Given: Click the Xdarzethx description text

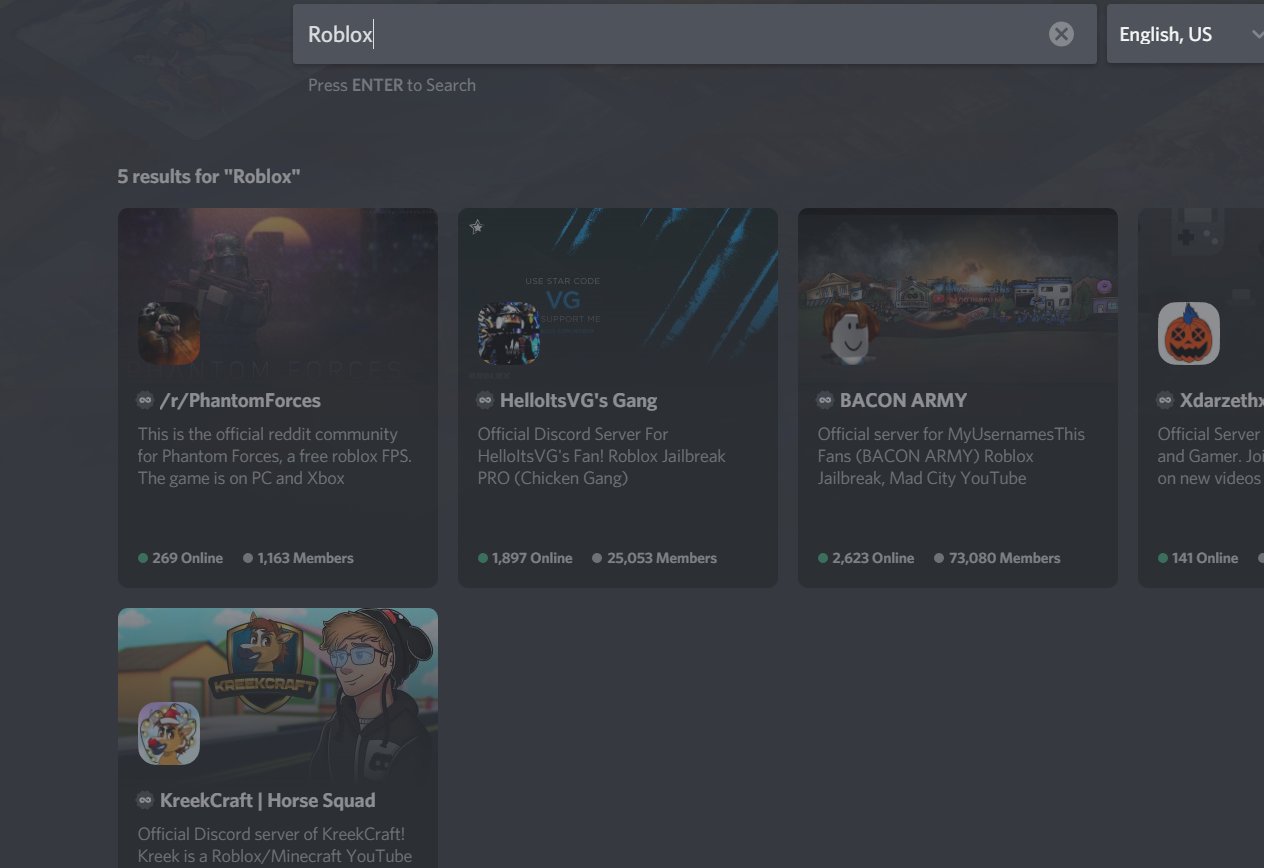Looking at the screenshot, I should (x=1210, y=456).
